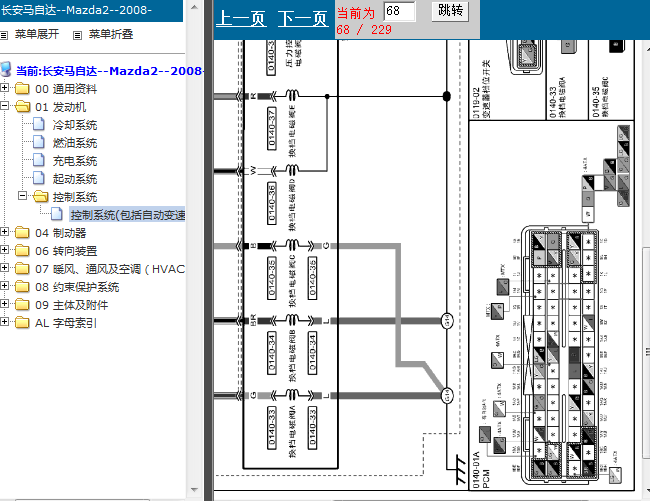The image size is (650, 501).
Task: Click the 0140-01A PCM connector label
Action: (x=480, y=470)
